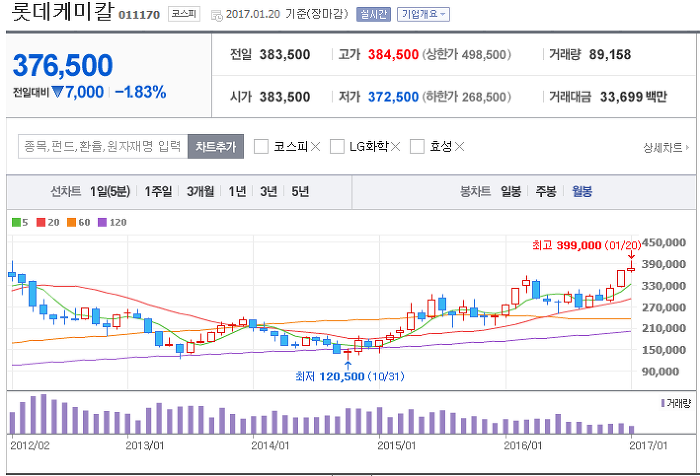Viewport: 700px width, 476px height.
Task: Open the 기업개요 dropdown
Action: pos(423,15)
